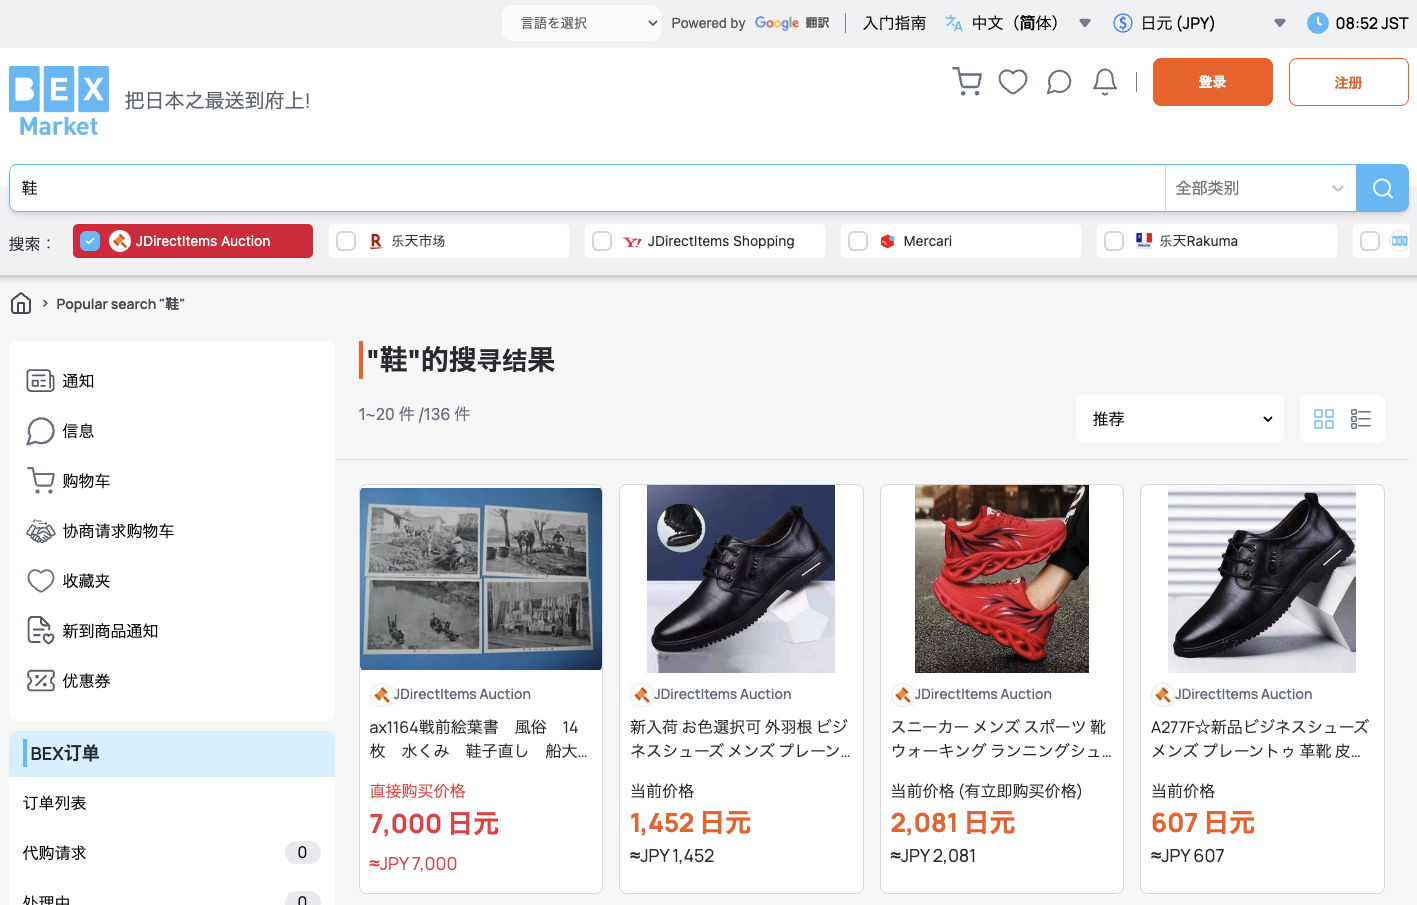This screenshot has width=1417, height=905.
Task: Click the JST clock icon
Action: tap(1318, 22)
